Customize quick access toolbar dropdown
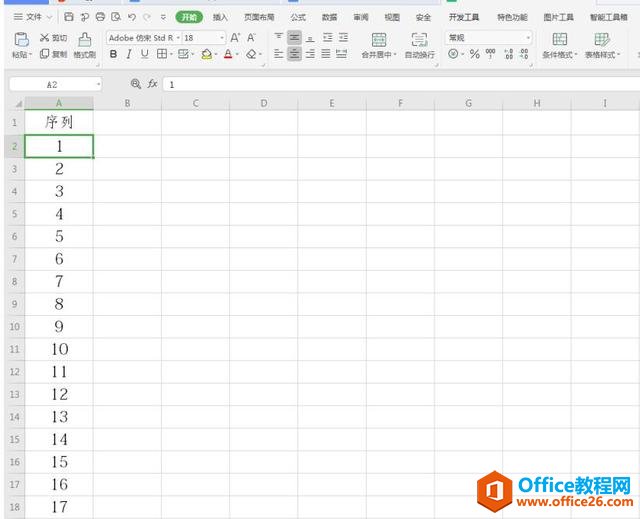This screenshot has width=640, height=519. (163, 17)
